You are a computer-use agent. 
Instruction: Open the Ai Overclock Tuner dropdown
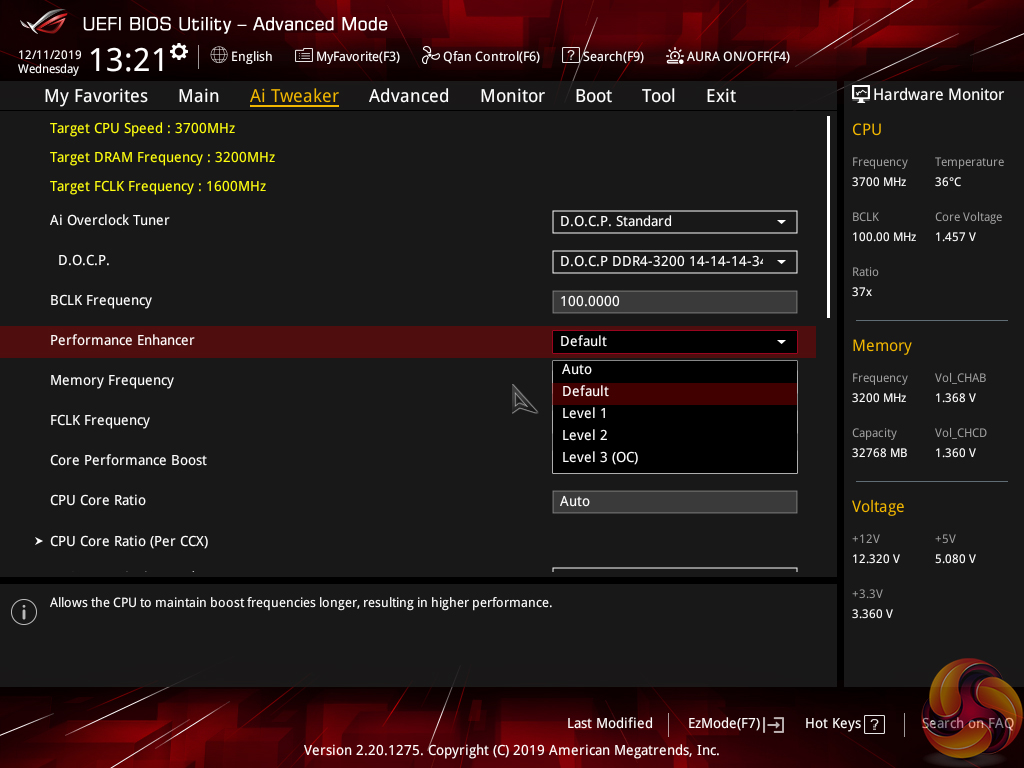point(674,221)
